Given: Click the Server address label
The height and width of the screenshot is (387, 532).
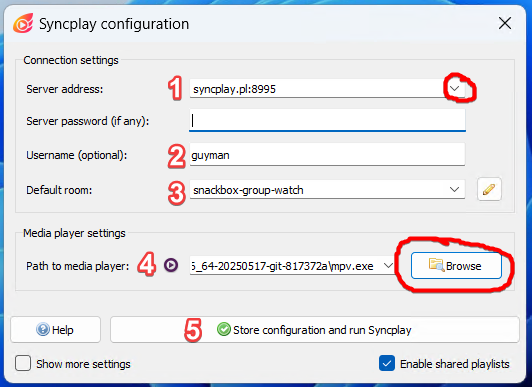Looking at the screenshot, I should [64, 89].
